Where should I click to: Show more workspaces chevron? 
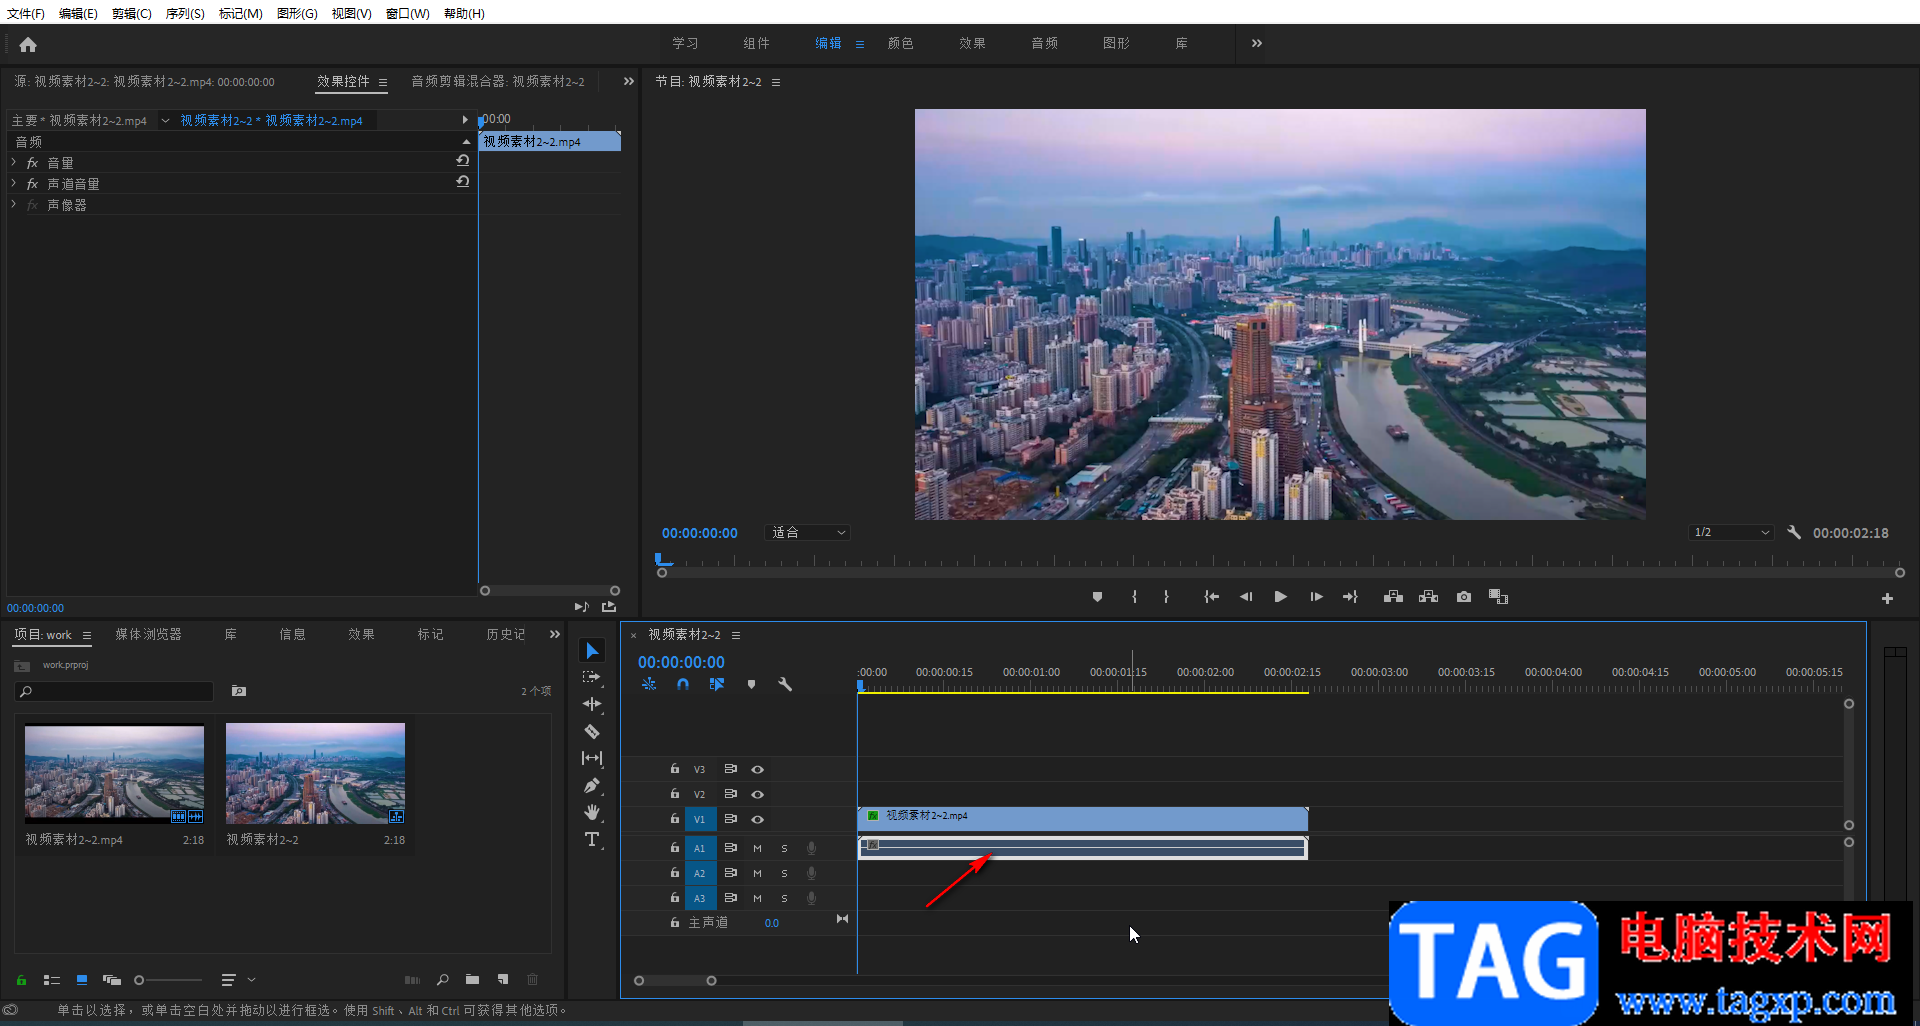(x=1257, y=43)
